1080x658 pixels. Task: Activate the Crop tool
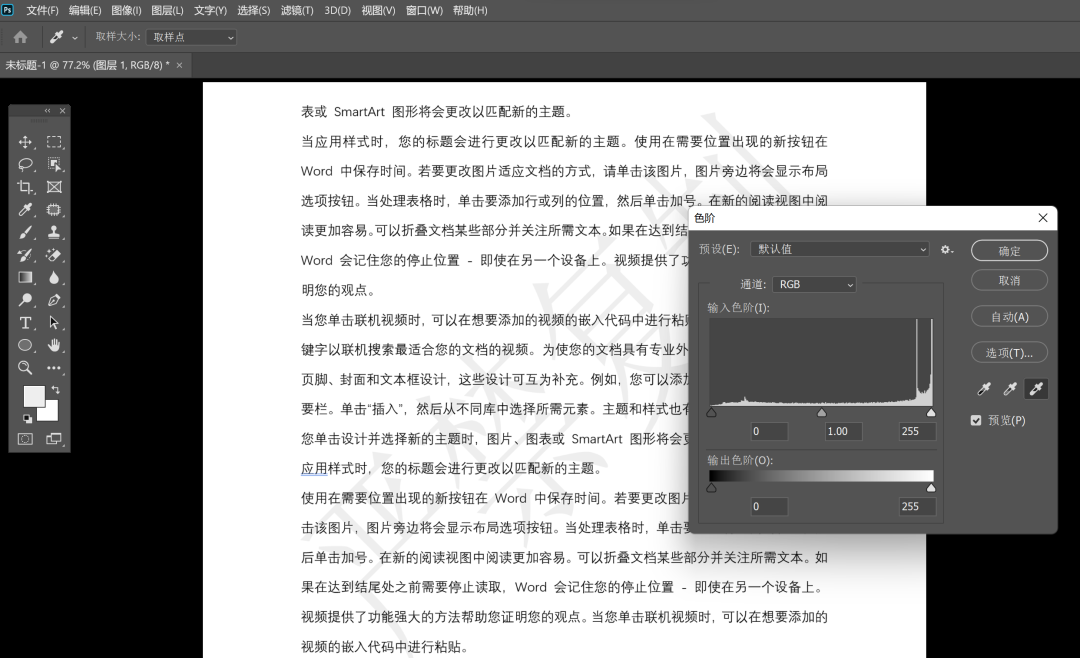(x=25, y=187)
